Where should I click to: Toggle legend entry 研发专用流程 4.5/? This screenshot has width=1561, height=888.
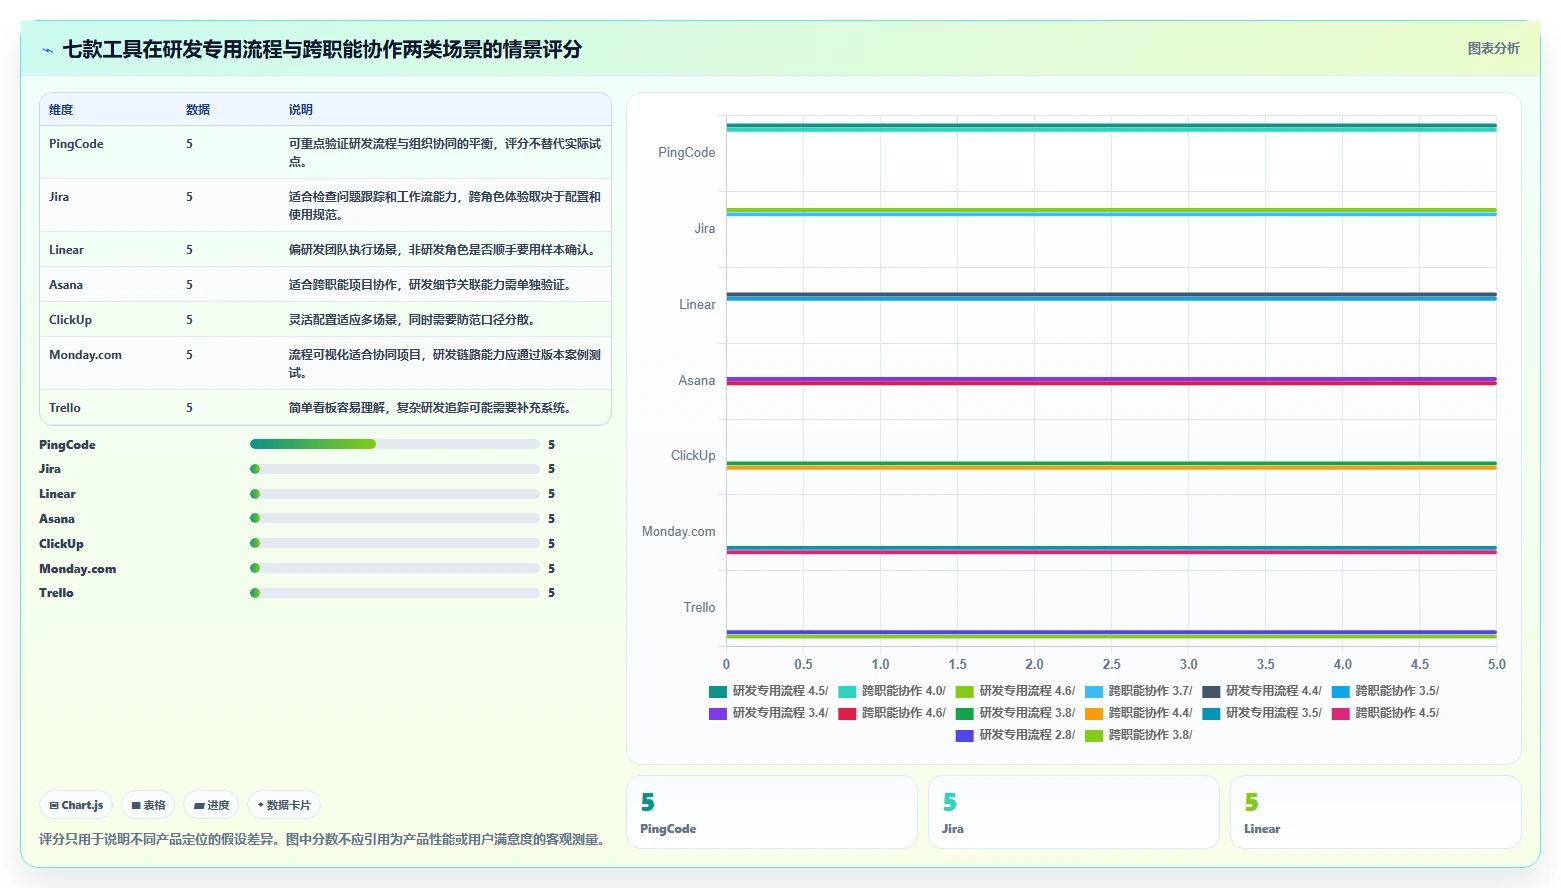[768, 691]
